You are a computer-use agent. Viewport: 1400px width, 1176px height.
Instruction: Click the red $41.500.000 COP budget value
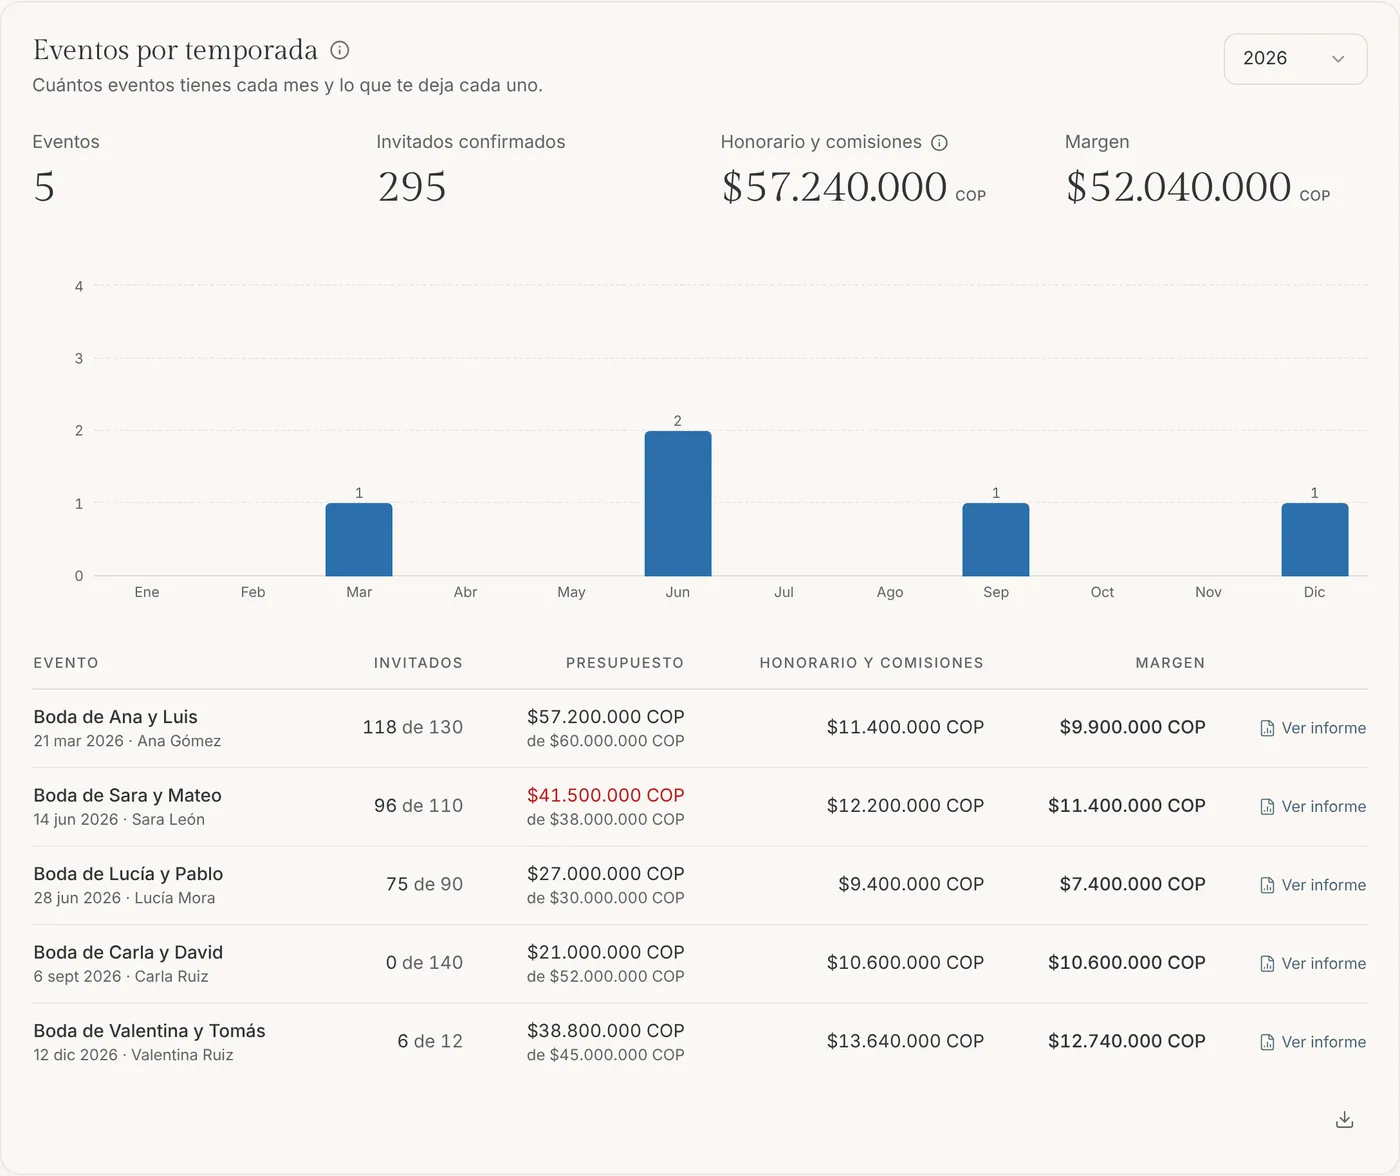tap(606, 796)
